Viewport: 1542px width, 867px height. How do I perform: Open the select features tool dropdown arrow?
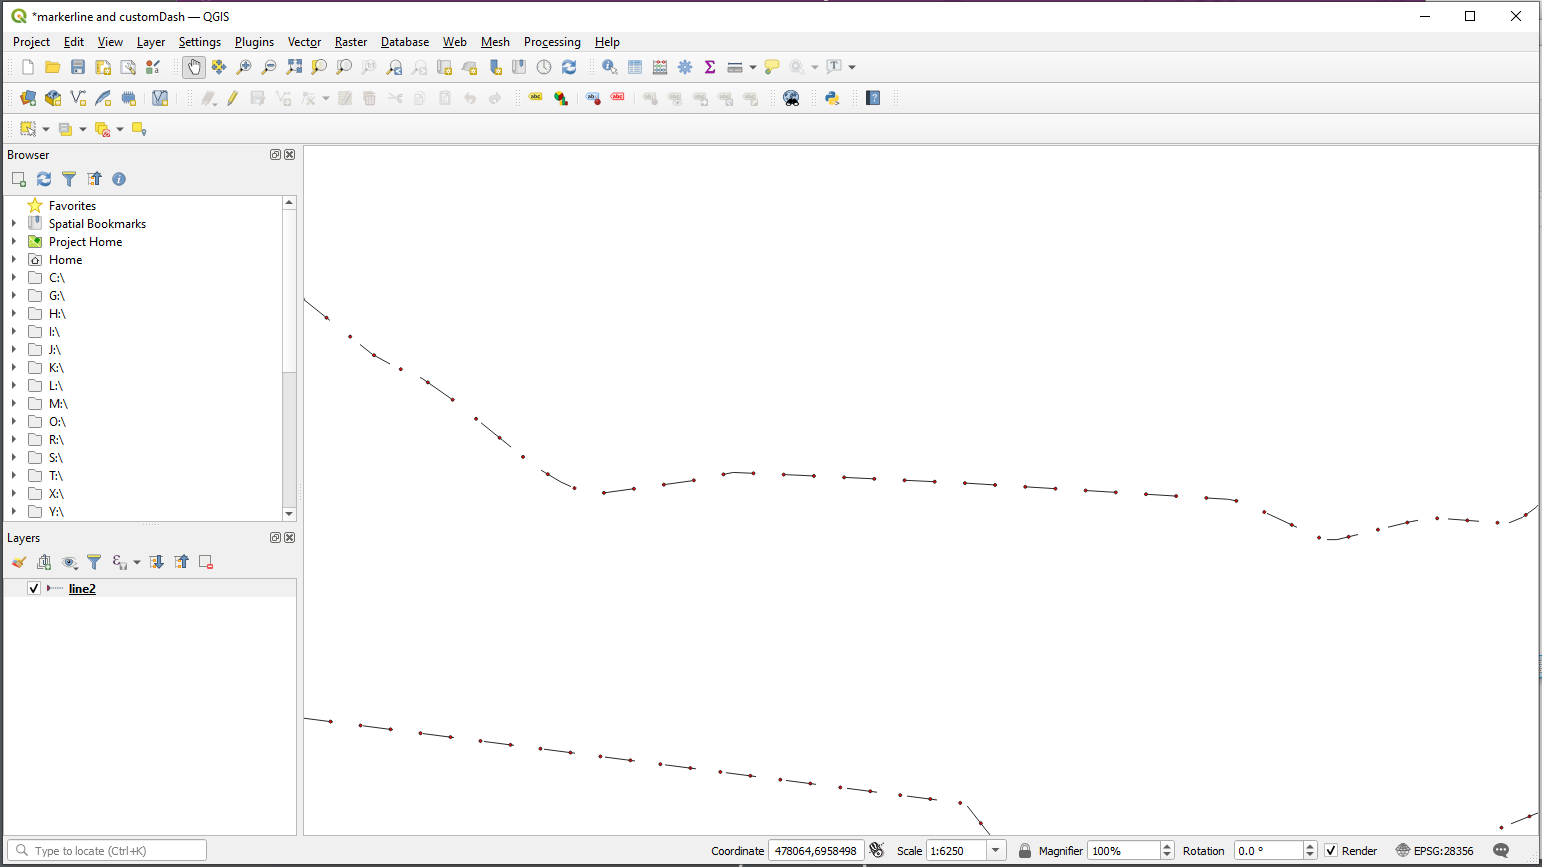tap(46, 129)
